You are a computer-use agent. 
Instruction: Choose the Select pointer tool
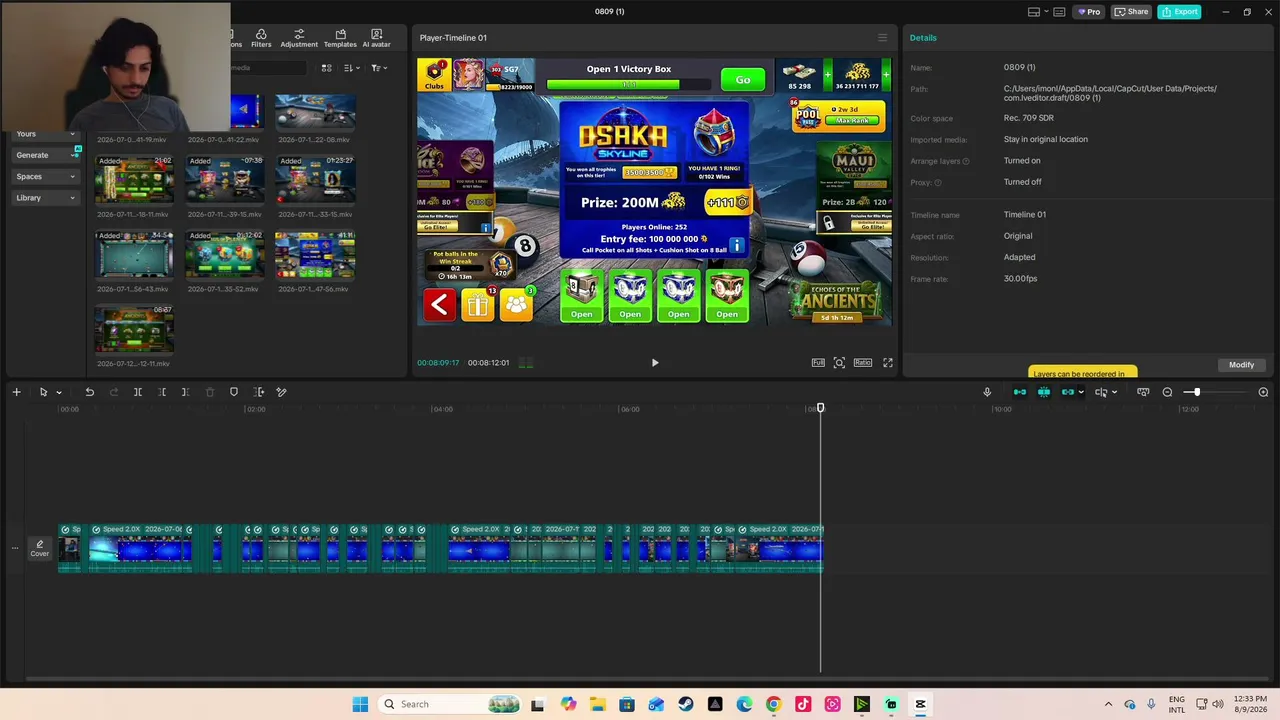[43, 392]
